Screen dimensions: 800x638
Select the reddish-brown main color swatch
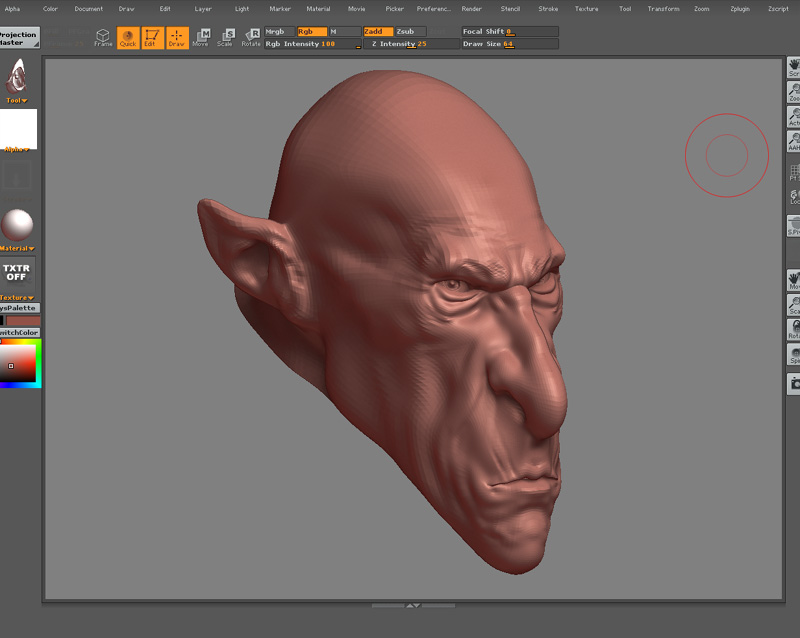(23, 321)
